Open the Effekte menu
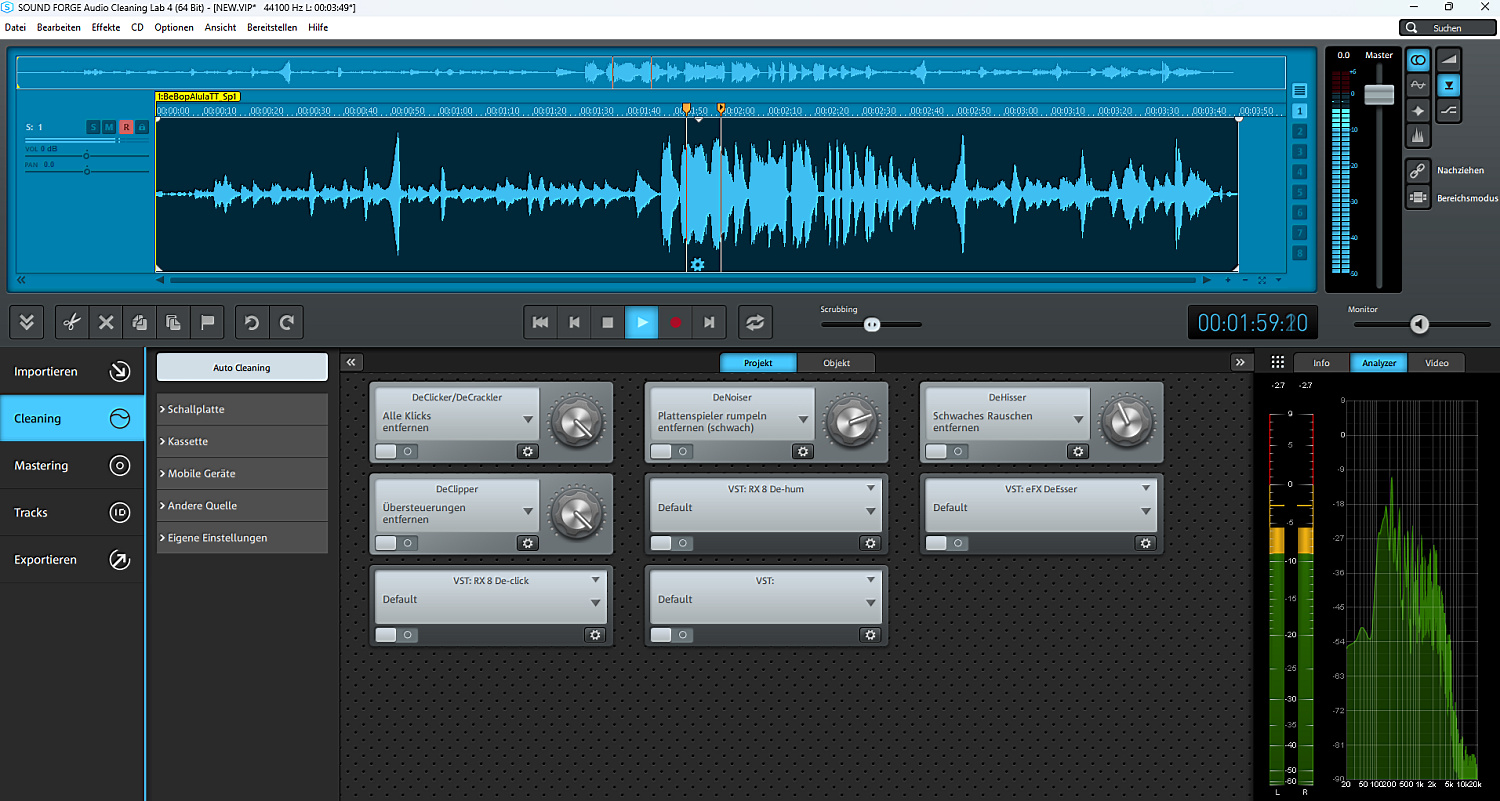The image size is (1500, 801). coord(105,27)
